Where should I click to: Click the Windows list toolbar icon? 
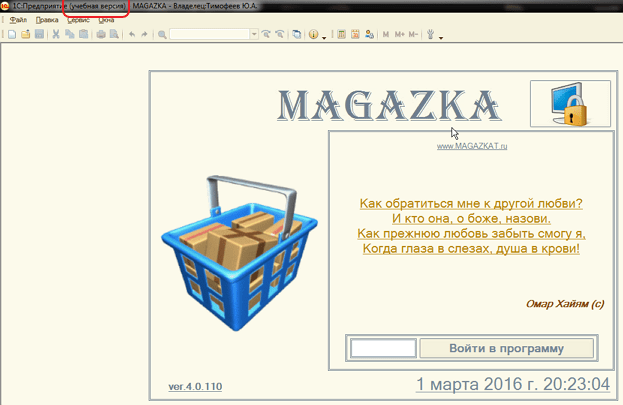click(296, 35)
